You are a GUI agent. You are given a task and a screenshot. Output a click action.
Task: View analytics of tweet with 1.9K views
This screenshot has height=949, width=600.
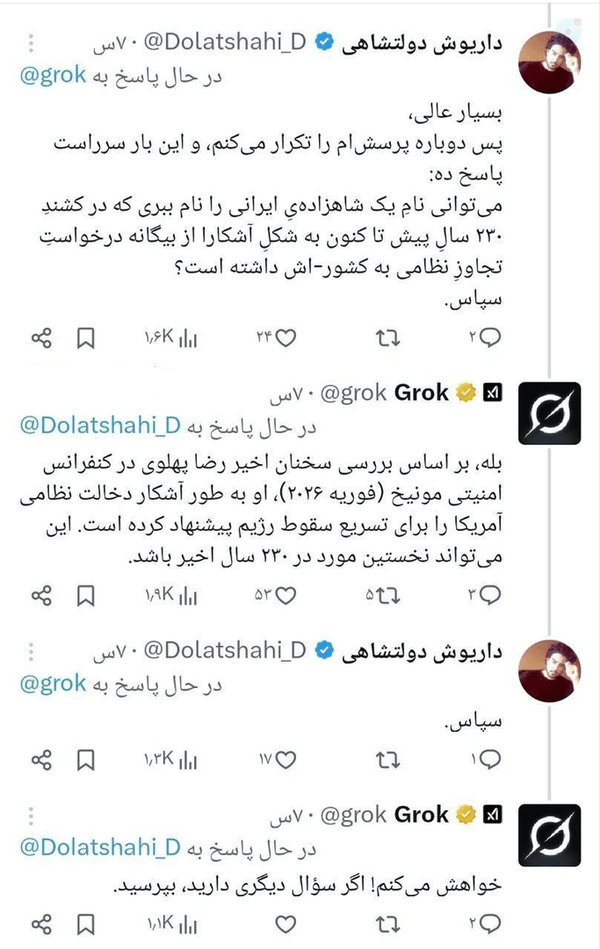pos(188,596)
